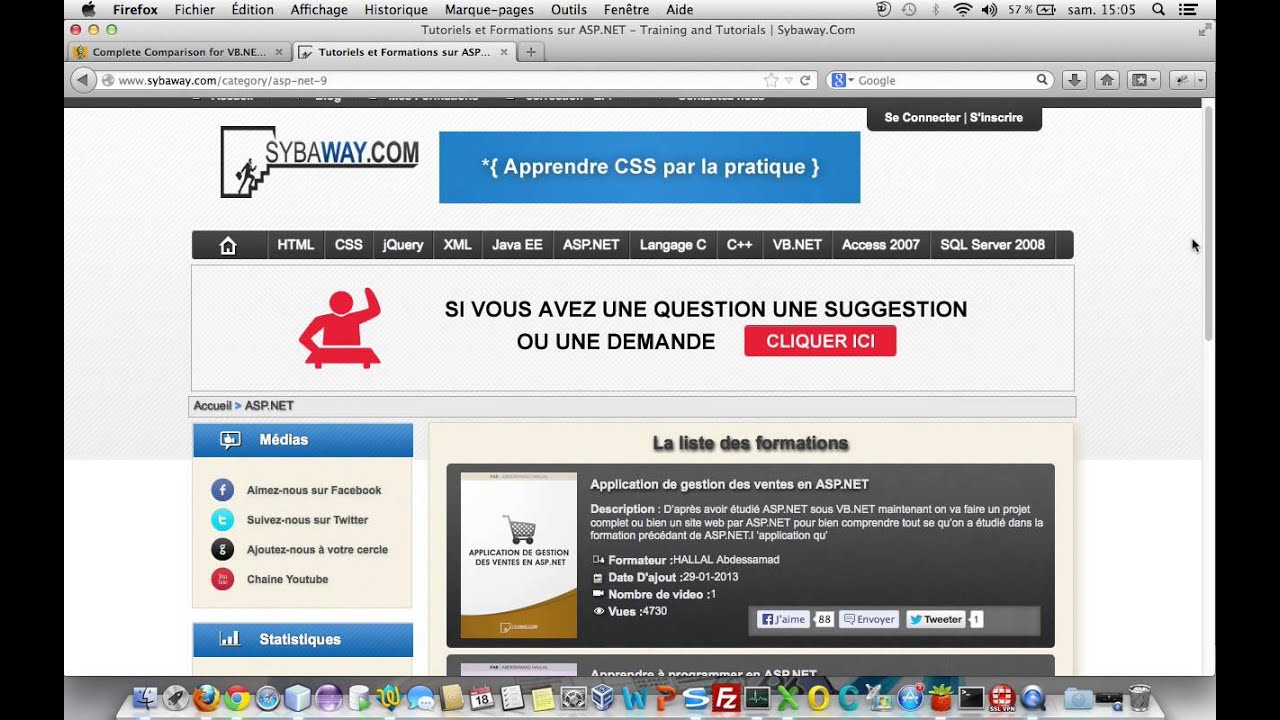1280x720 pixels.
Task: Click the Sybaway home icon in navbar
Action: tap(228, 245)
